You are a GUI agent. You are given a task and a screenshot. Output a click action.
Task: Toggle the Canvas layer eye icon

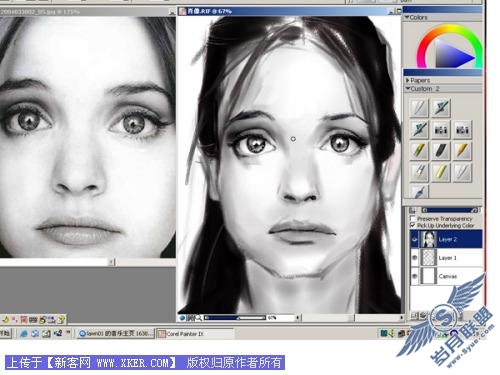tap(415, 276)
